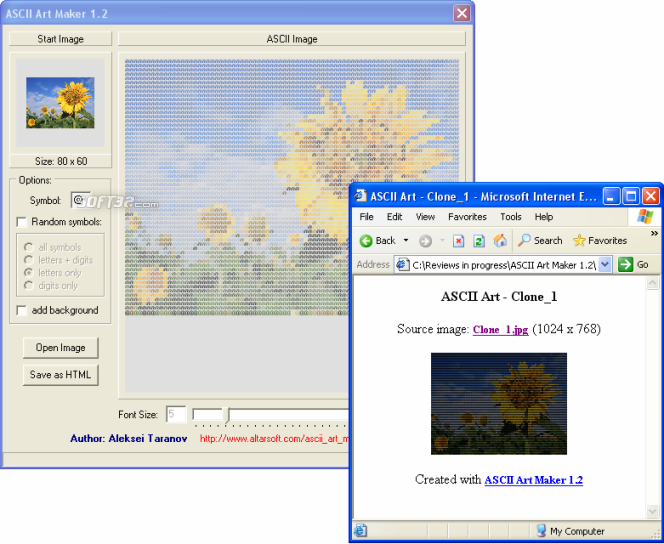Viewport: 664px width, 544px height.
Task: Open the Help menu in Internet Explorer
Action: pyautogui.click(x=544, y=217)
